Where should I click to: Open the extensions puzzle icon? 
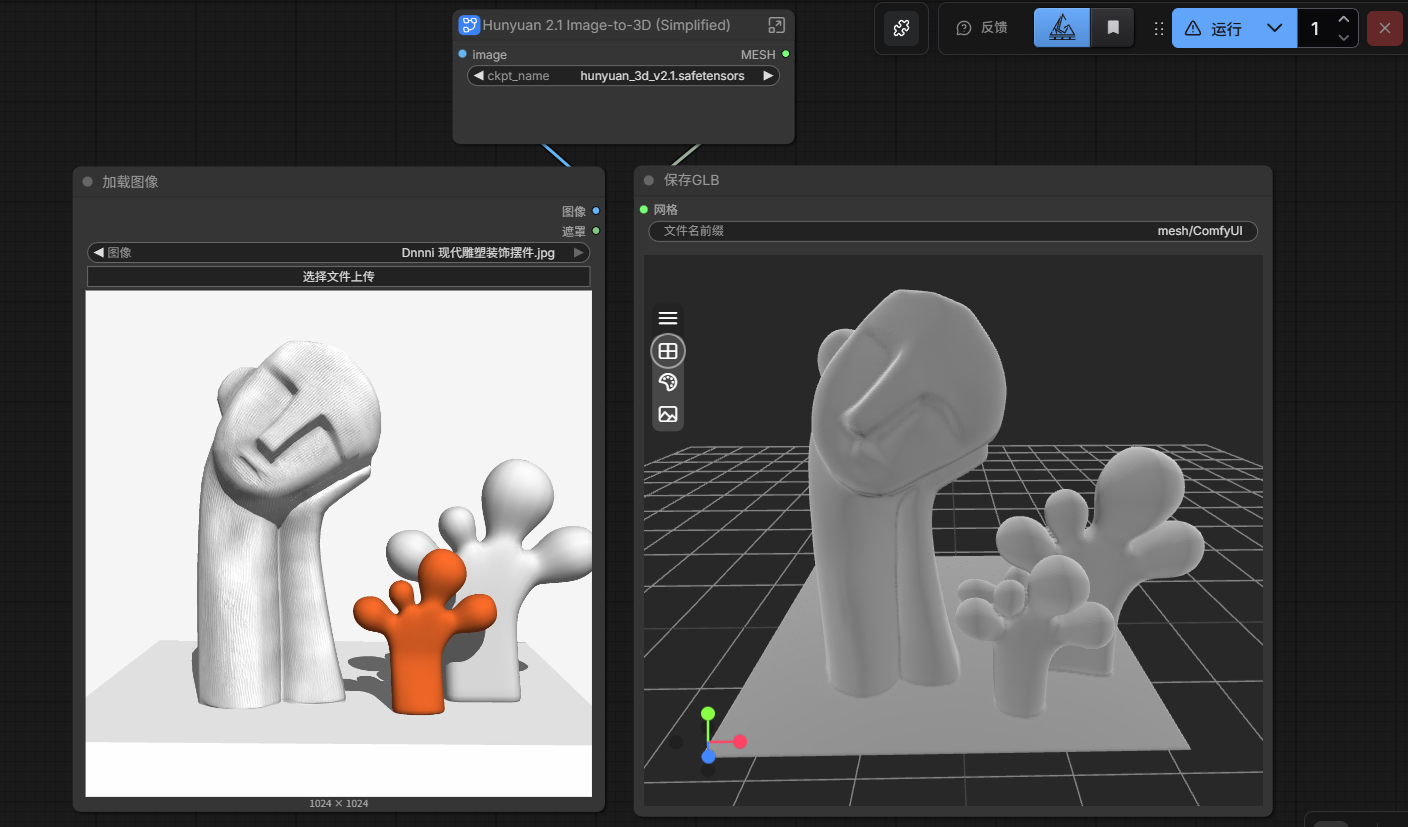click(x=901, y=28)
